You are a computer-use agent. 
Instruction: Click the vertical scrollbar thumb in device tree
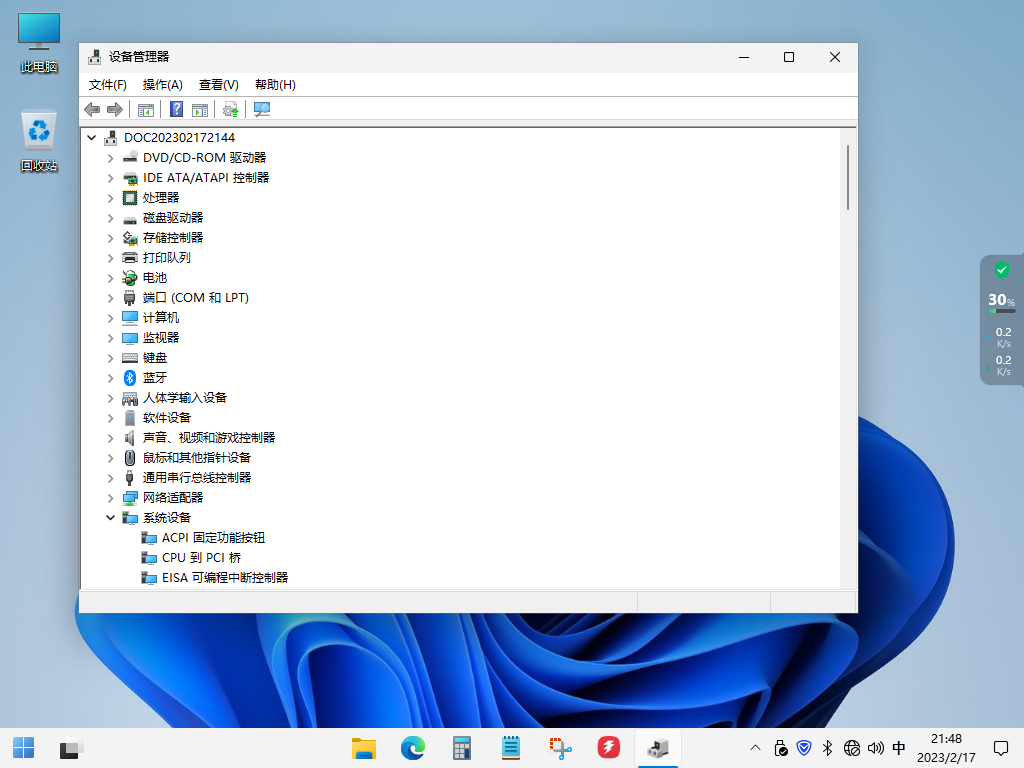(x=848, y=178)
